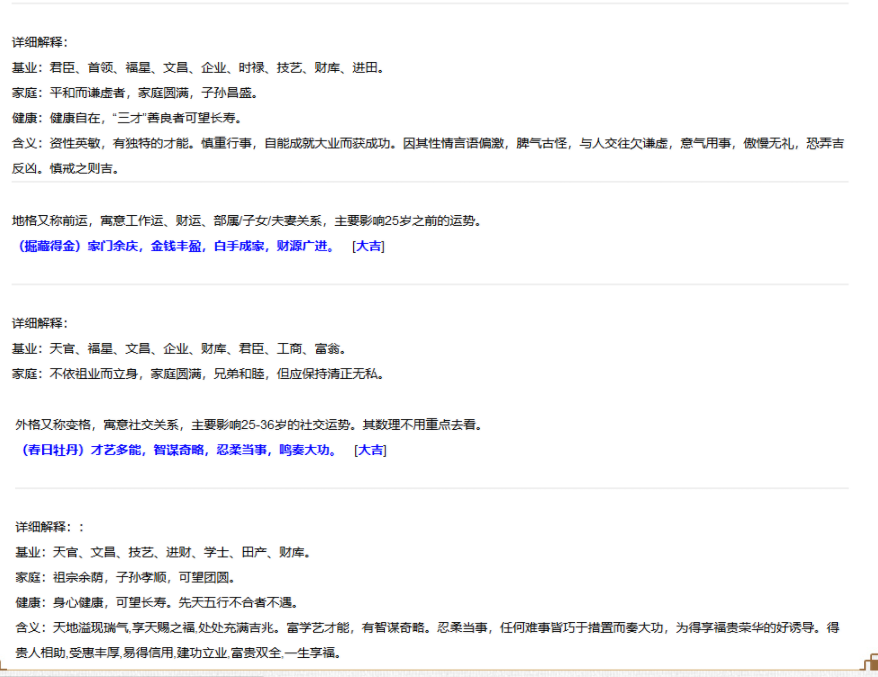Click the line '贵人相助,受惠丰厚,易得信用'

pyautogui.click(x=179, y=653)
